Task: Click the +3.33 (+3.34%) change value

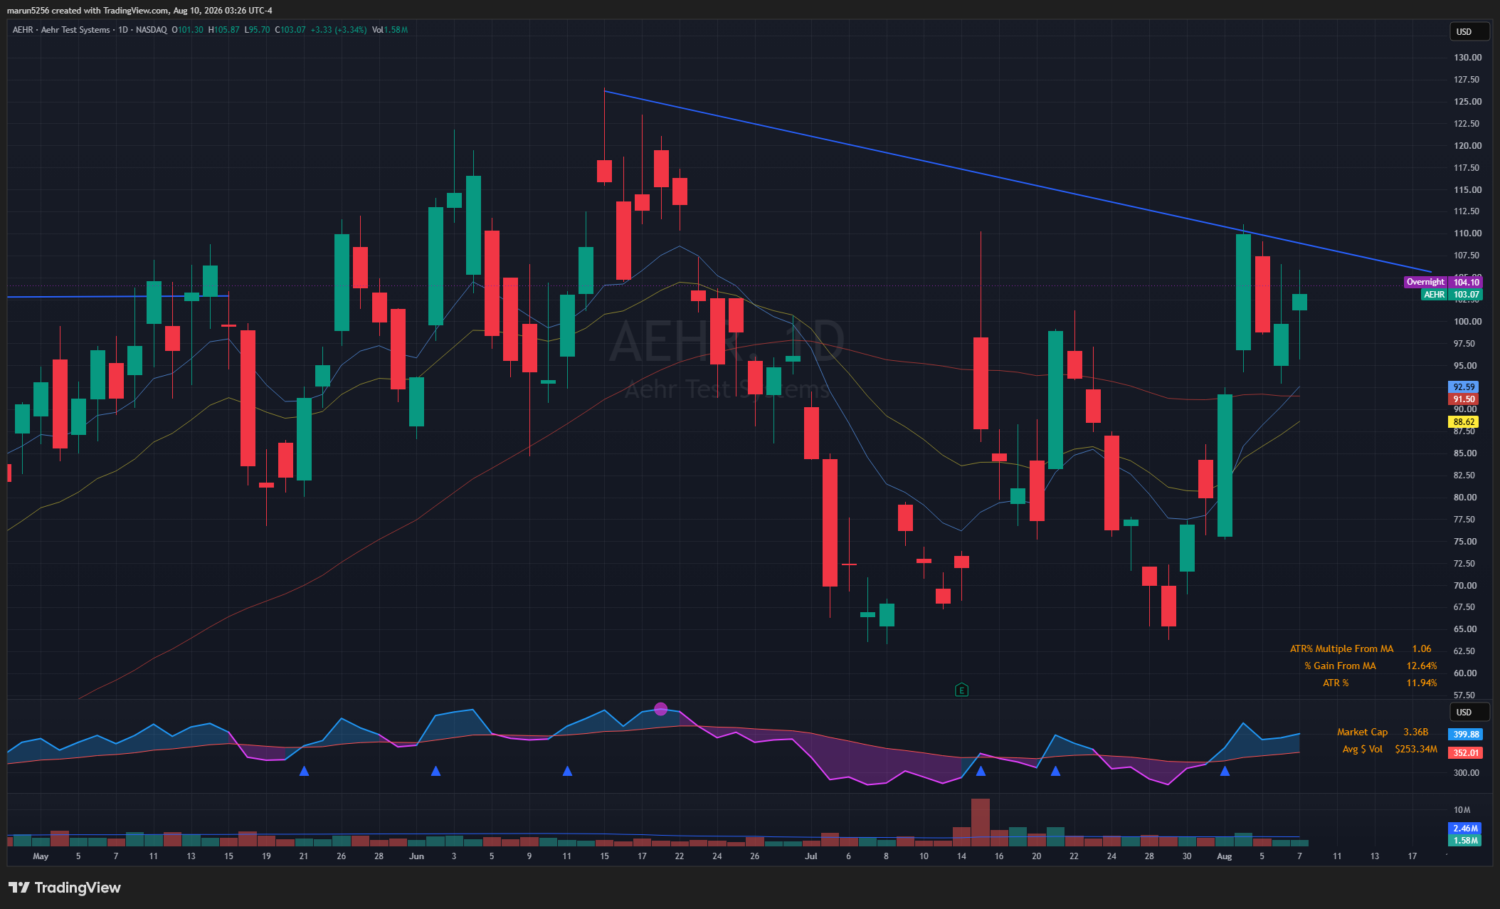Action: coord(338,30)
